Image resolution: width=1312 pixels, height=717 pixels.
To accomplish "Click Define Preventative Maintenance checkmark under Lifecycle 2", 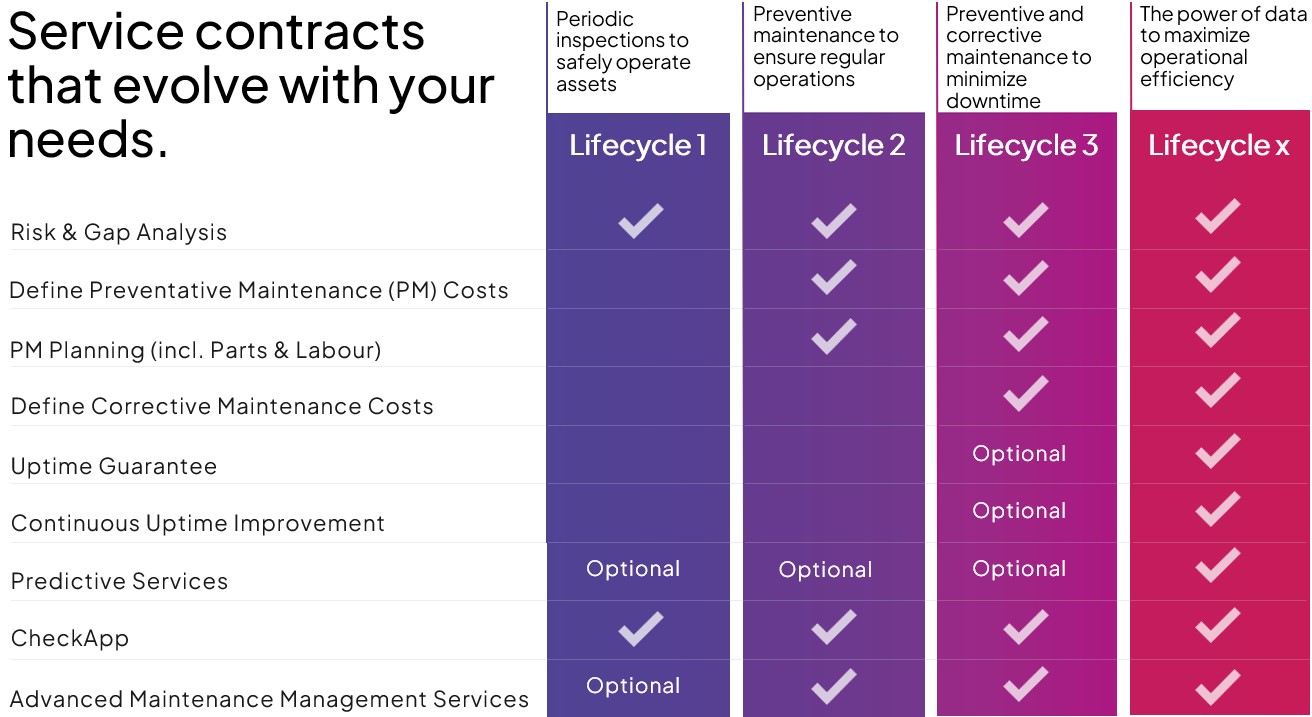I will [x=833, y=277].
